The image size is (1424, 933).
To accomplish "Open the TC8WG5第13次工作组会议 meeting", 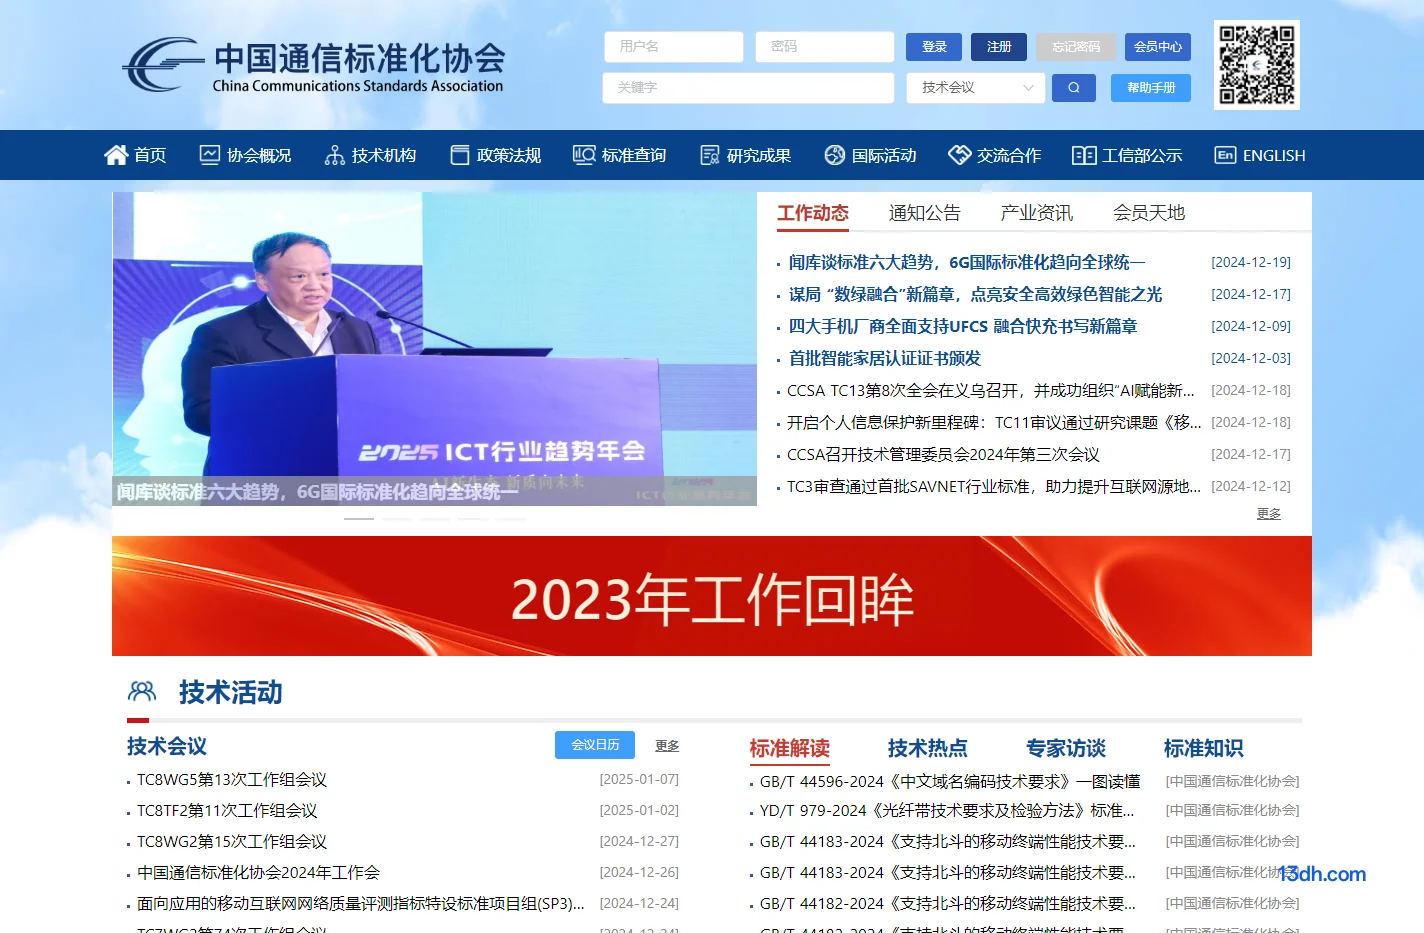I will [232, 779].
